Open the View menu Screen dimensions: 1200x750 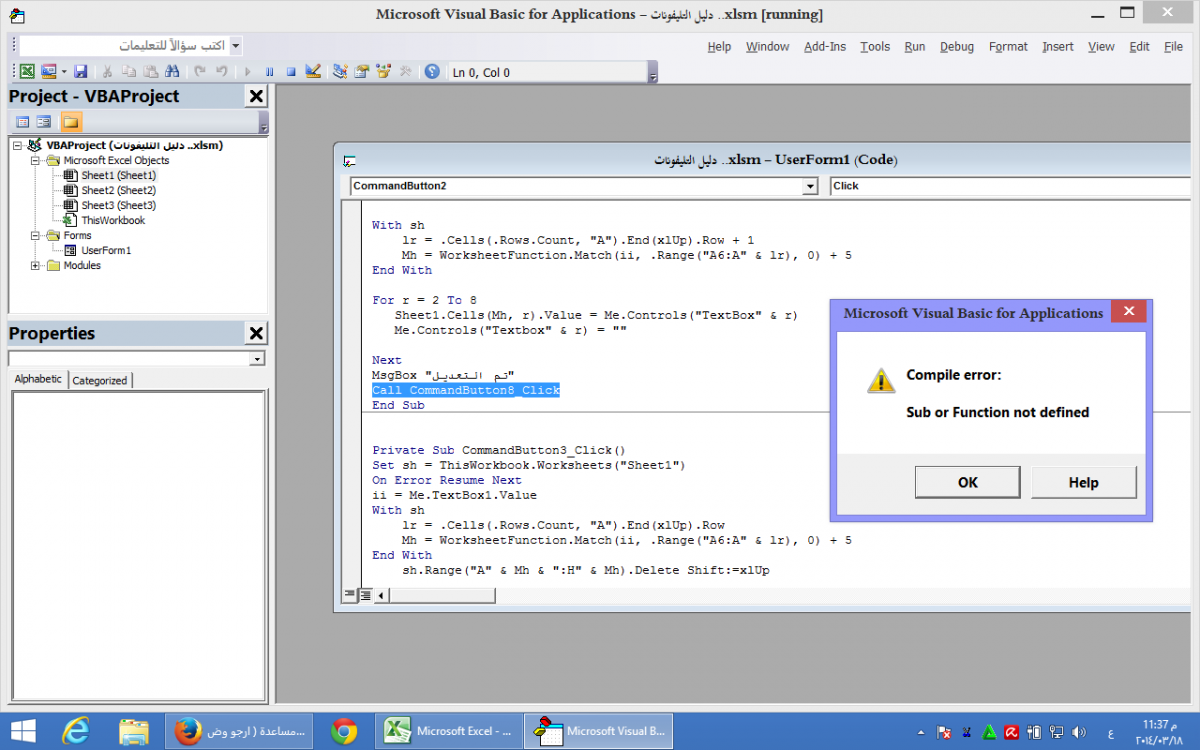1101,46
